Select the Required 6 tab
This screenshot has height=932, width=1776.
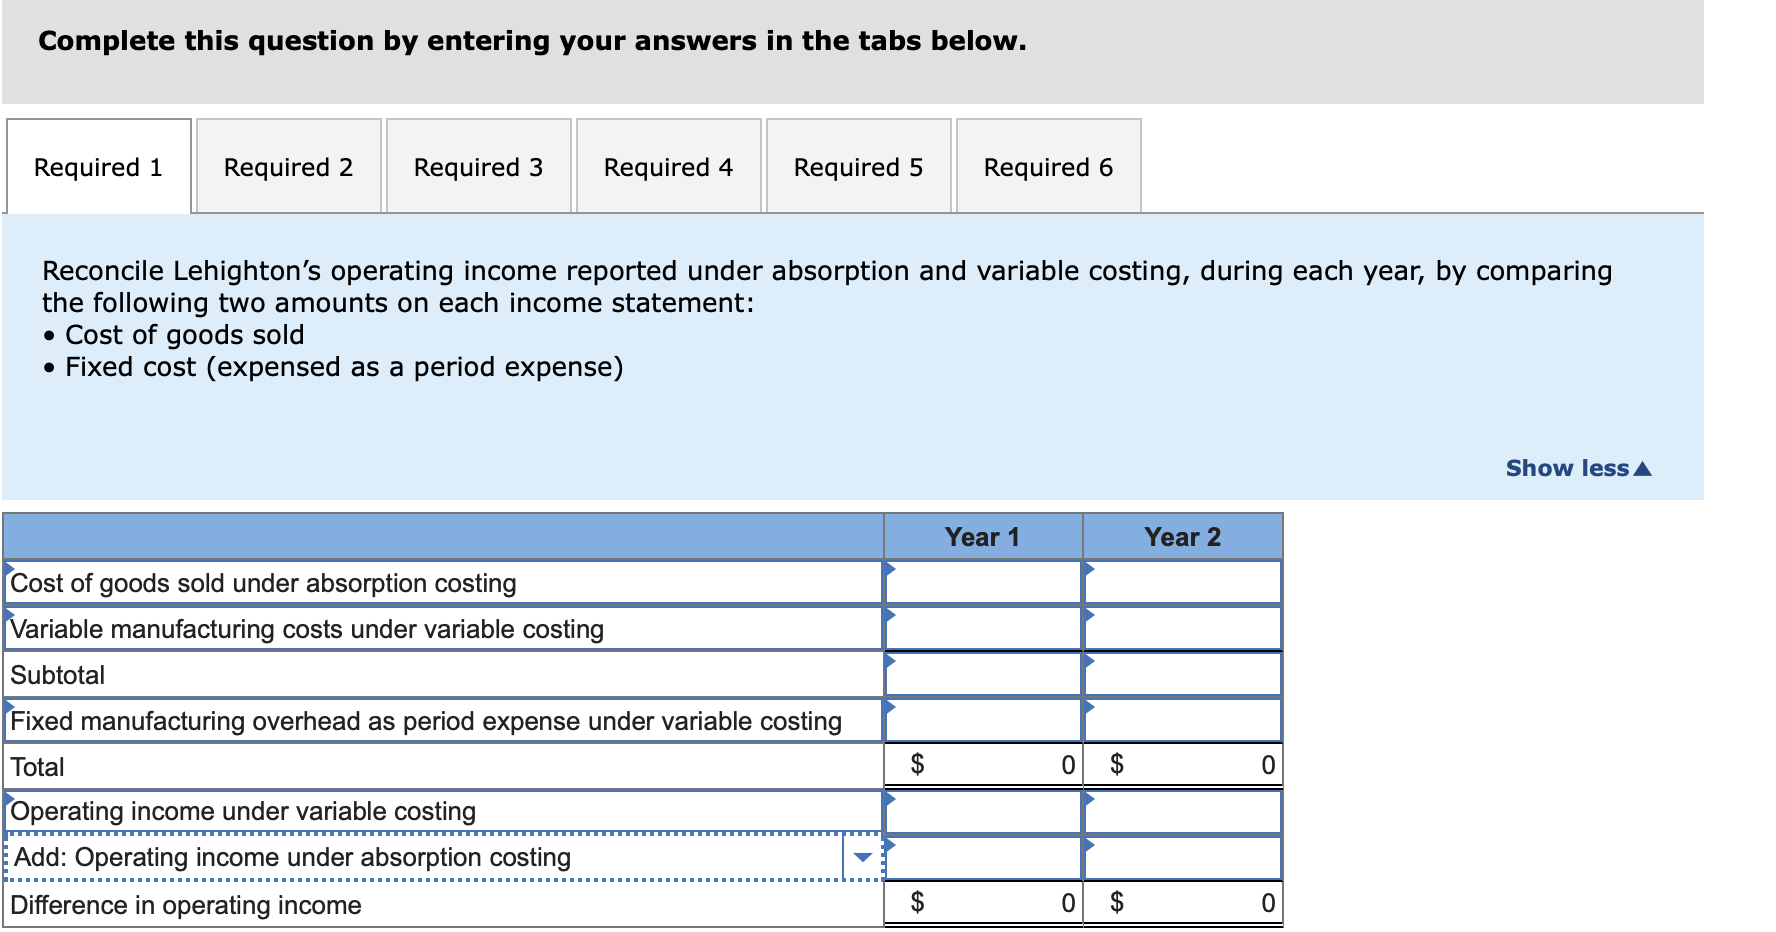(x=1047, y=166)
